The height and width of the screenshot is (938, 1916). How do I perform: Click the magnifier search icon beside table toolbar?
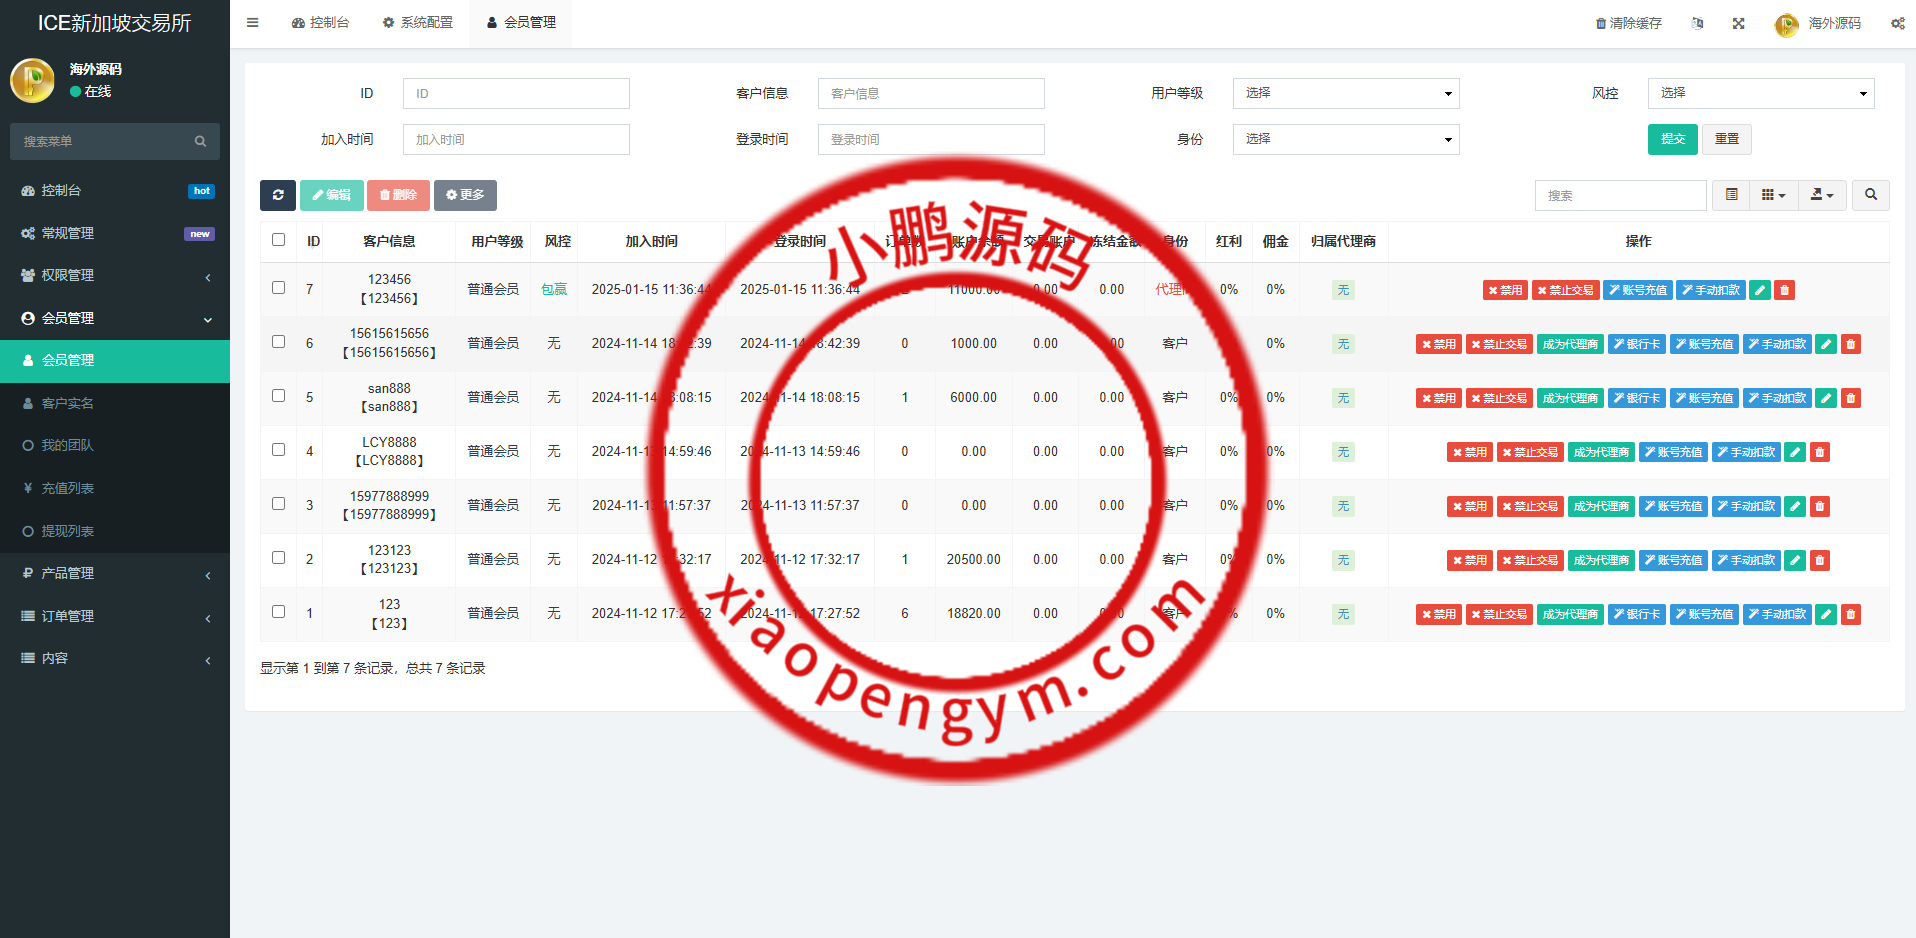[x=1871, y=195]
